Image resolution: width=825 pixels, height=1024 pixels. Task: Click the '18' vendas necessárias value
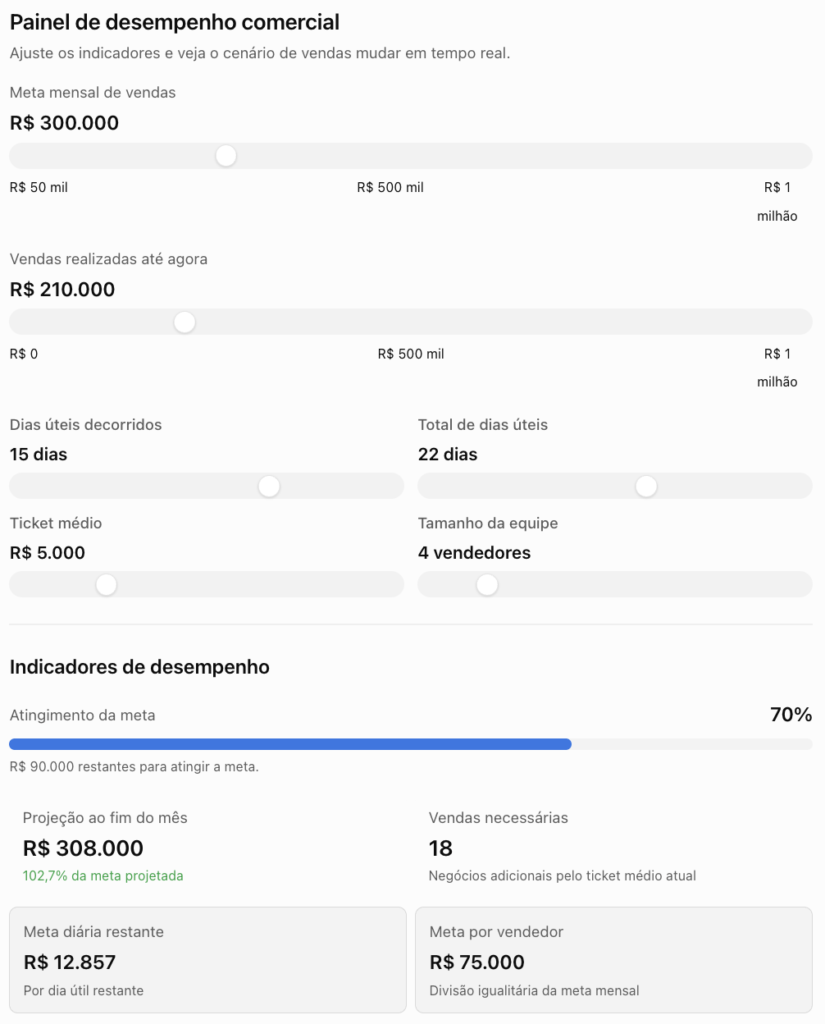tap(440, 848)
